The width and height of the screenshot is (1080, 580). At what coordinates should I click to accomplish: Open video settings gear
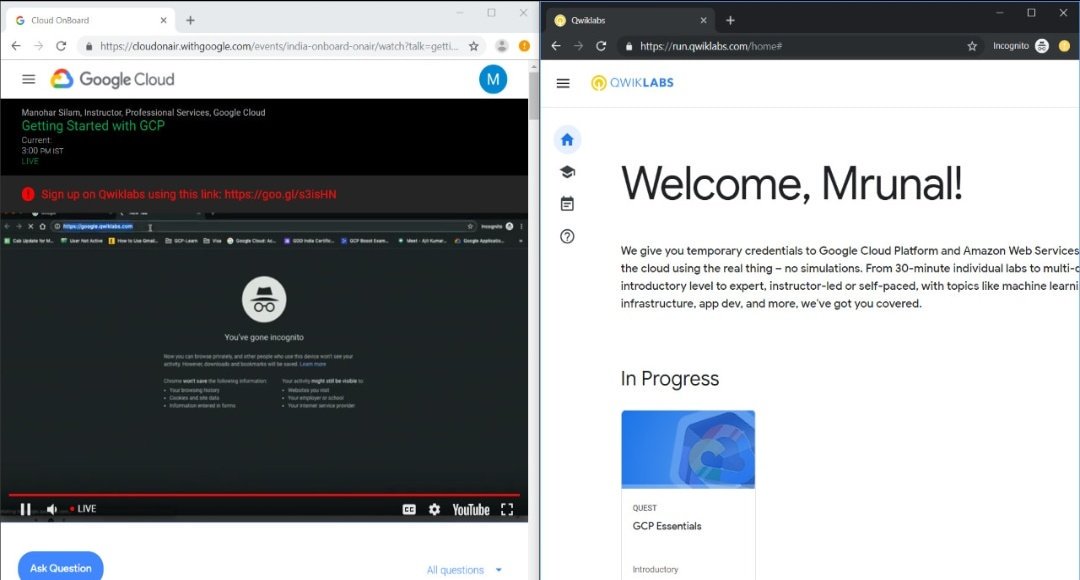434,509
